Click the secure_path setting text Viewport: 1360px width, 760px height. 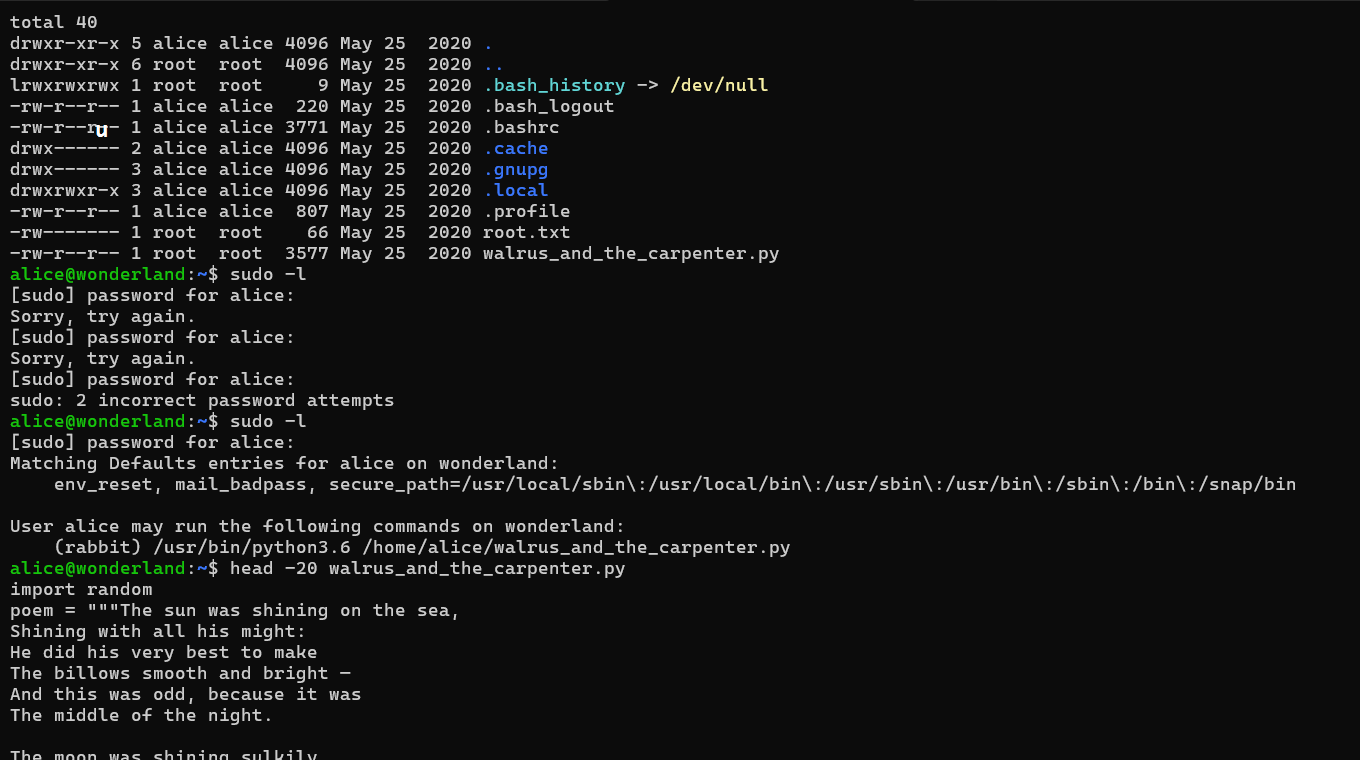coord(813,484)
